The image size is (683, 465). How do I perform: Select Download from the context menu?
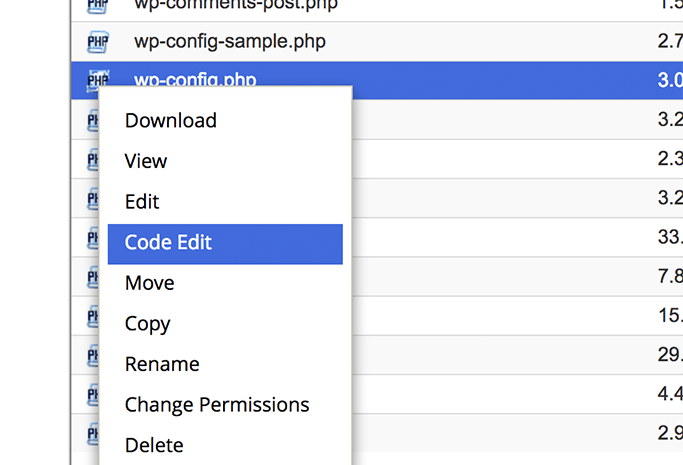(x=170, y=121)
